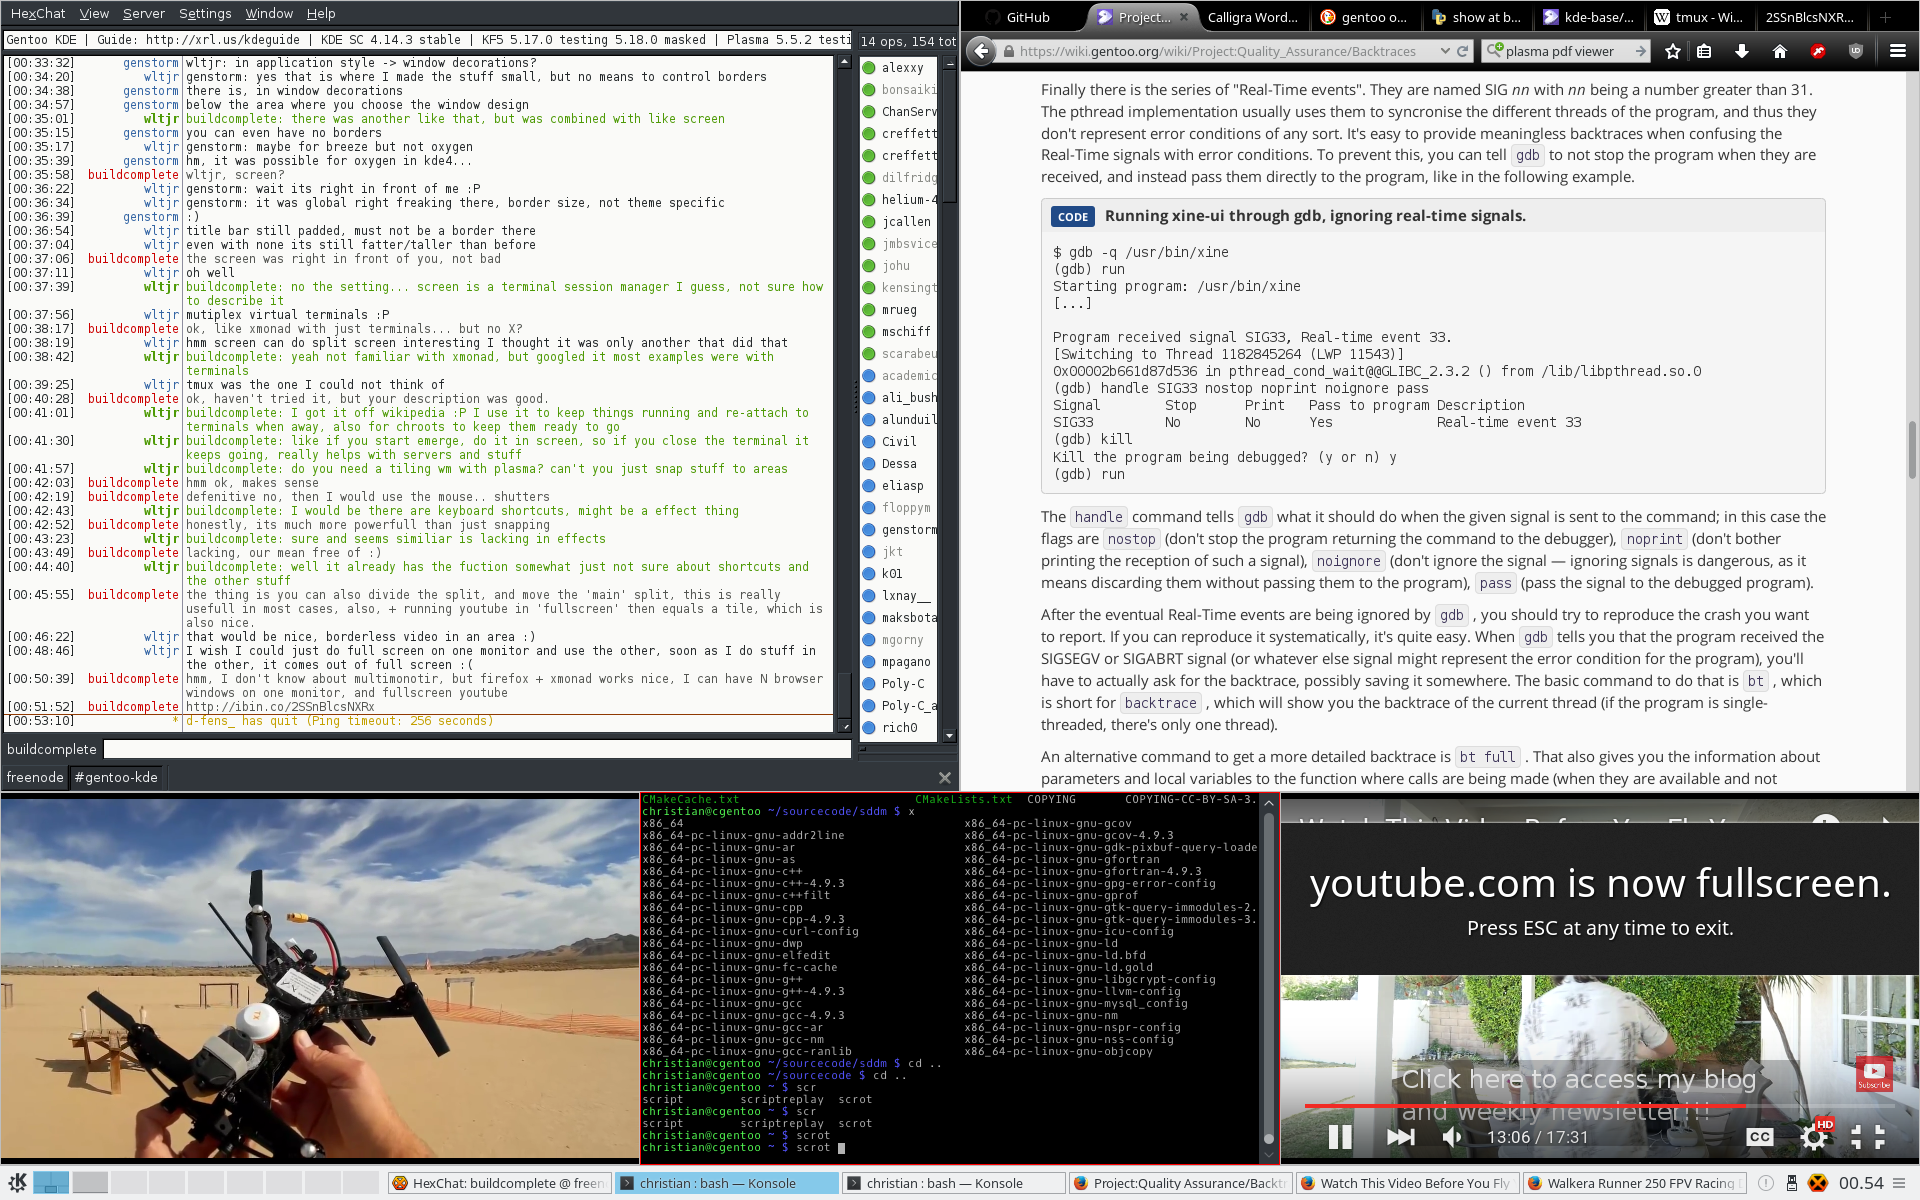Screen dimensions: 1920x1200
Task: Select the freenode server tab in HexChat
Action: [35, 777]
